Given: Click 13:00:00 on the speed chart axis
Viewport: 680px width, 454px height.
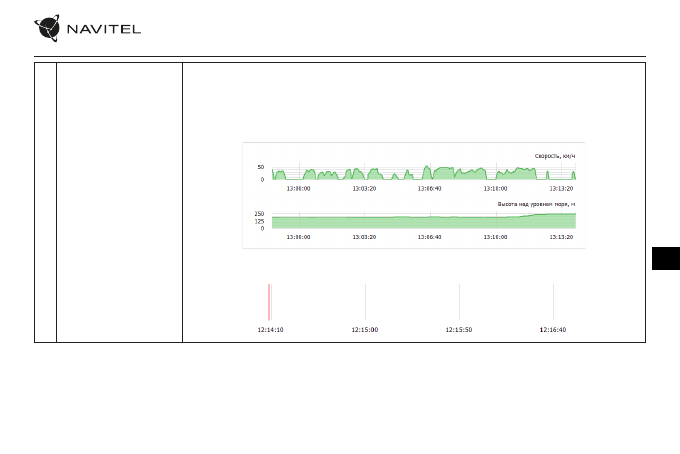Looking at the screenshot, I should (298, 187).
